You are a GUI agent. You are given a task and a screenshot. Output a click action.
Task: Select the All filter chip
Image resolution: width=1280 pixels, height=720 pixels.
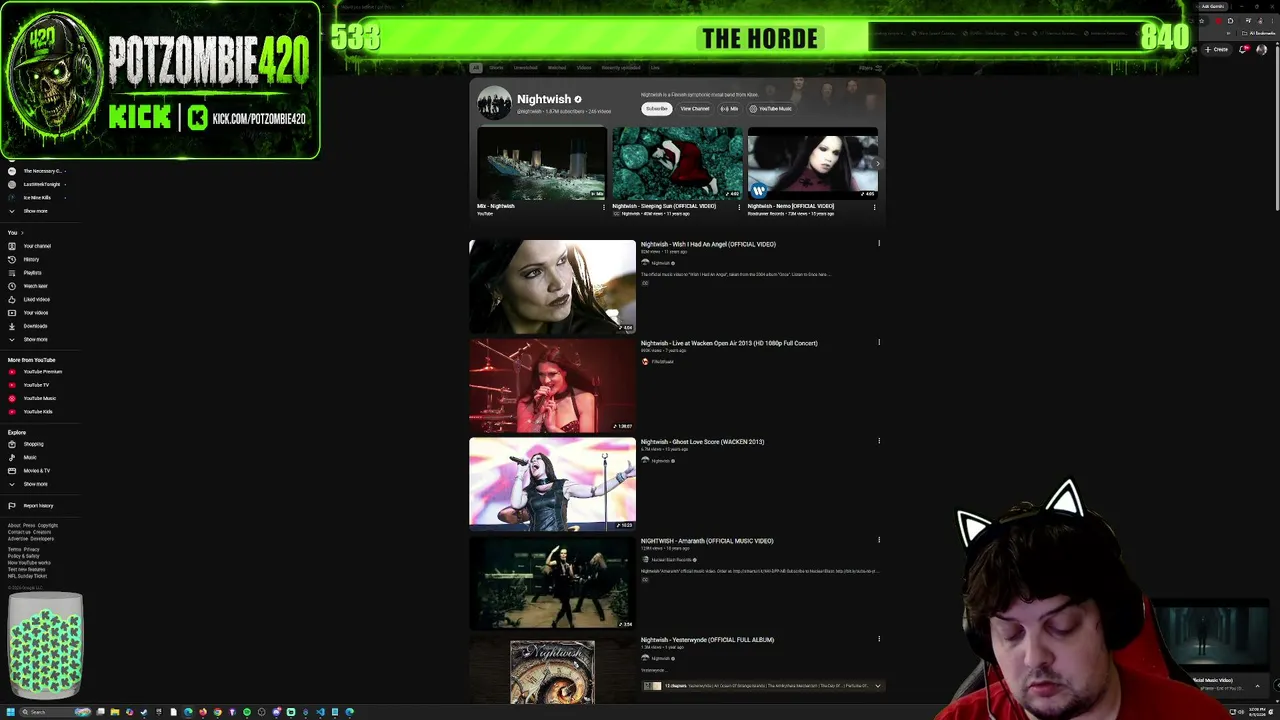pos(476,68)
